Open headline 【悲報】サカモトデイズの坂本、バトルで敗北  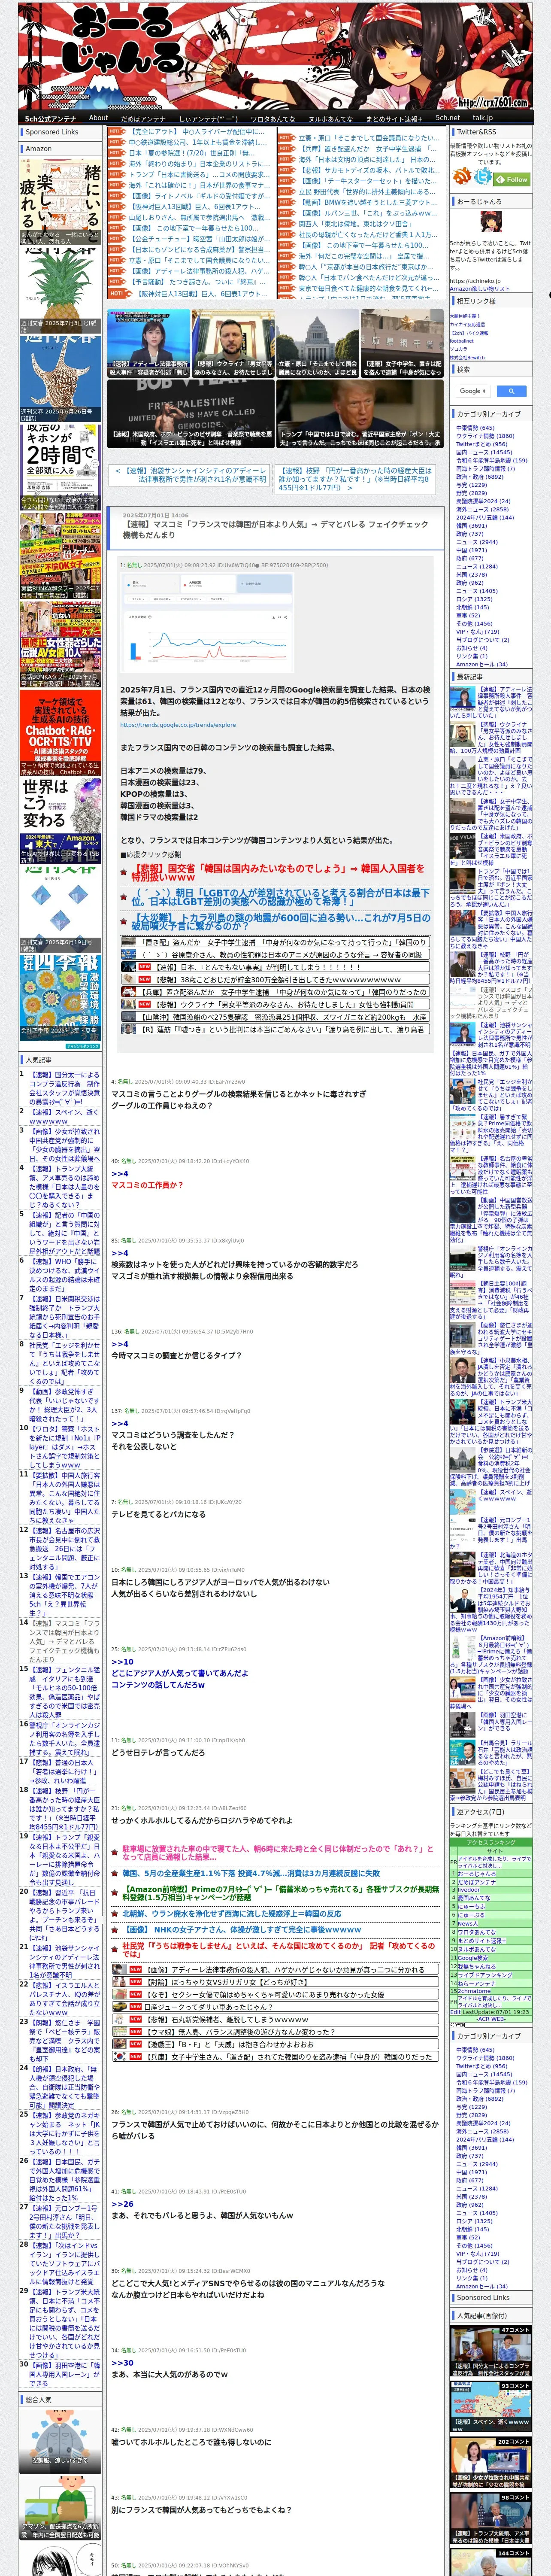point(368,170)
